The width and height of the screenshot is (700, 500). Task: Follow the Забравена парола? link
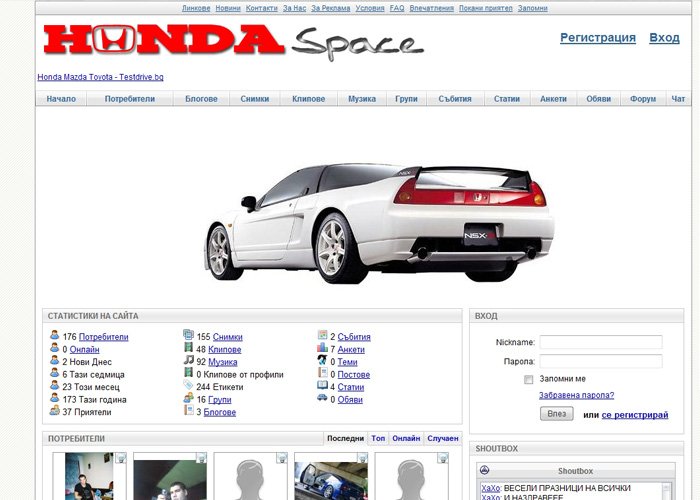pos(576,395)
